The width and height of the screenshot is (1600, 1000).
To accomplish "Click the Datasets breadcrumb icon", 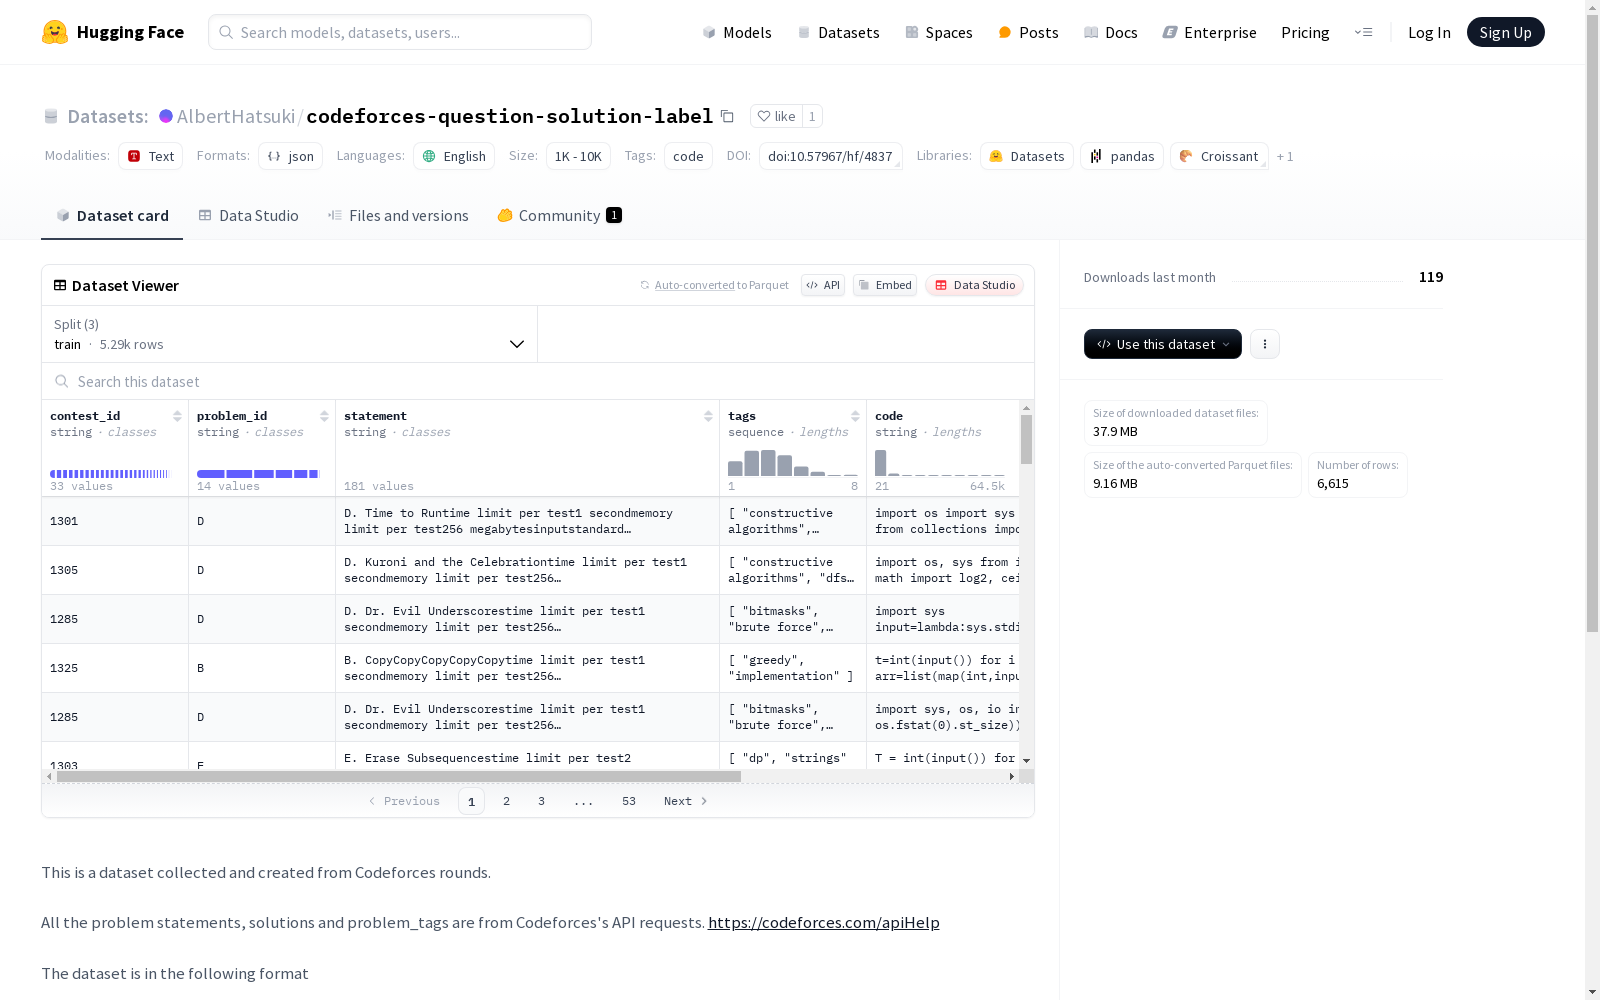I will point(51,116).
